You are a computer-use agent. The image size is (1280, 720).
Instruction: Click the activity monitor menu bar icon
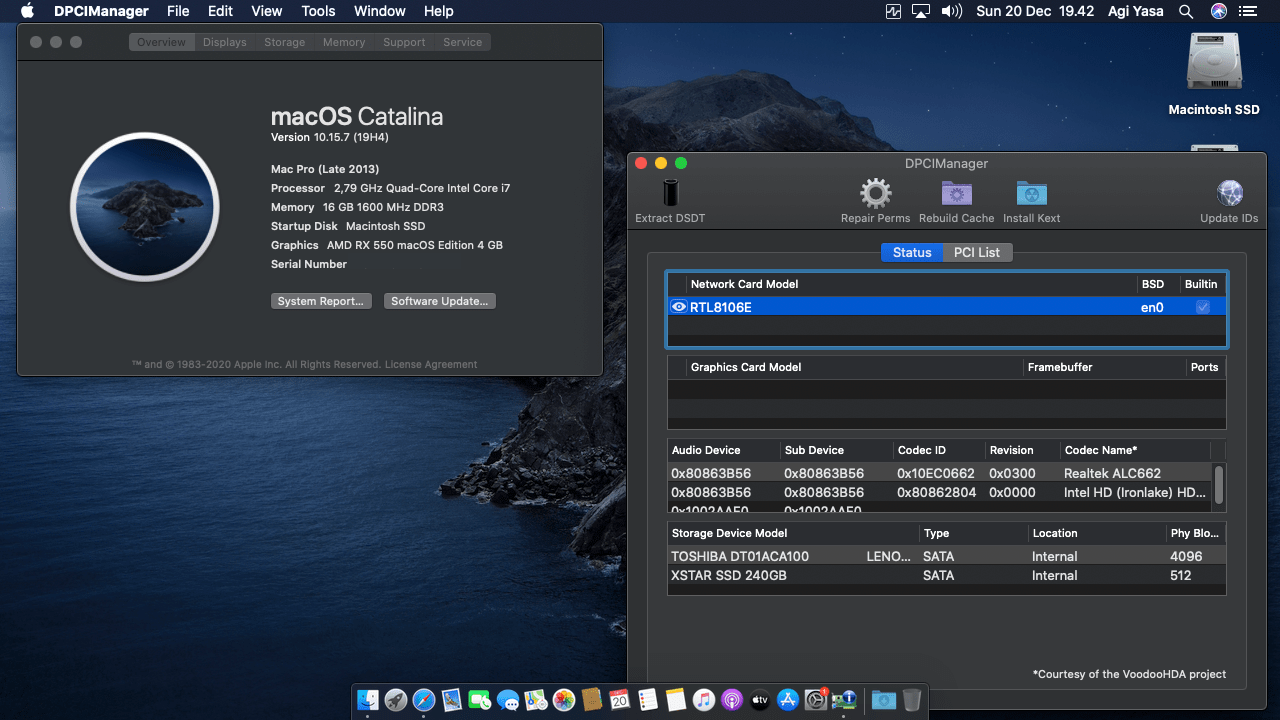pyautogui.click(x=894, y=11)
